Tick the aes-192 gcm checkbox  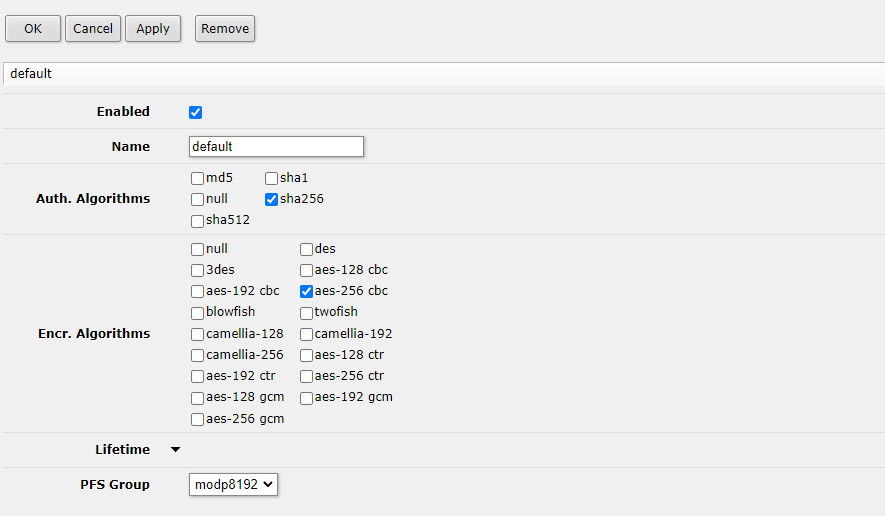[x=306, y=397]
